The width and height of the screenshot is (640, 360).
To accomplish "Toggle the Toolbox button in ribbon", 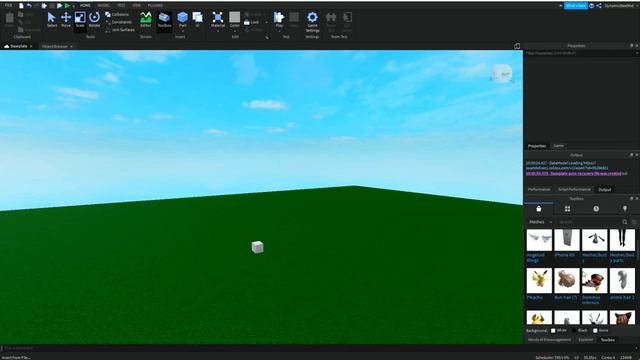I will click(164, 20).
